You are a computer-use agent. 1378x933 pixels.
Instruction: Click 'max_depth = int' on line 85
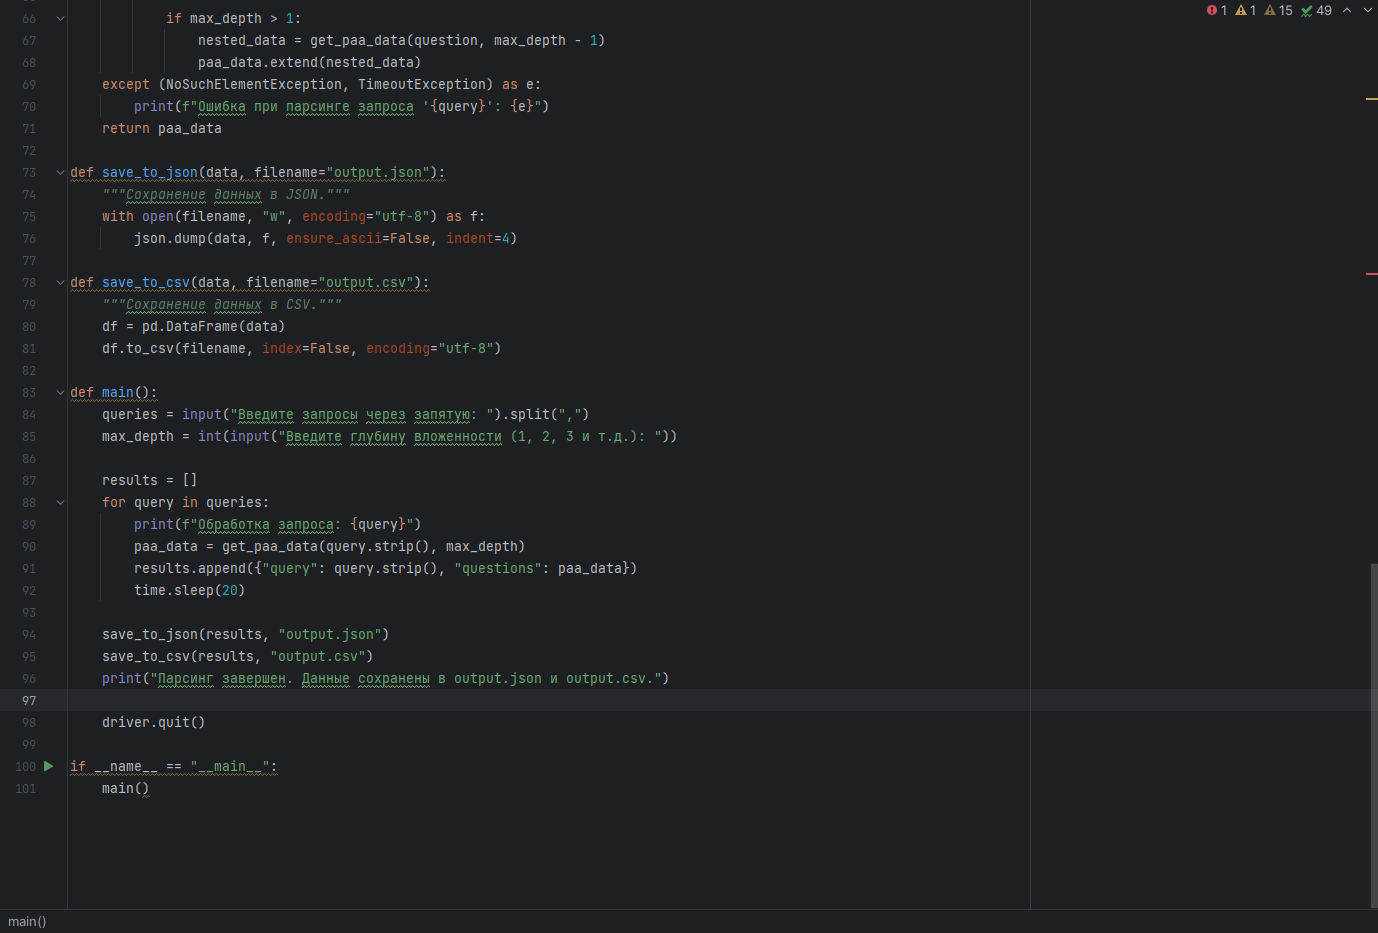tap(161, 436)
